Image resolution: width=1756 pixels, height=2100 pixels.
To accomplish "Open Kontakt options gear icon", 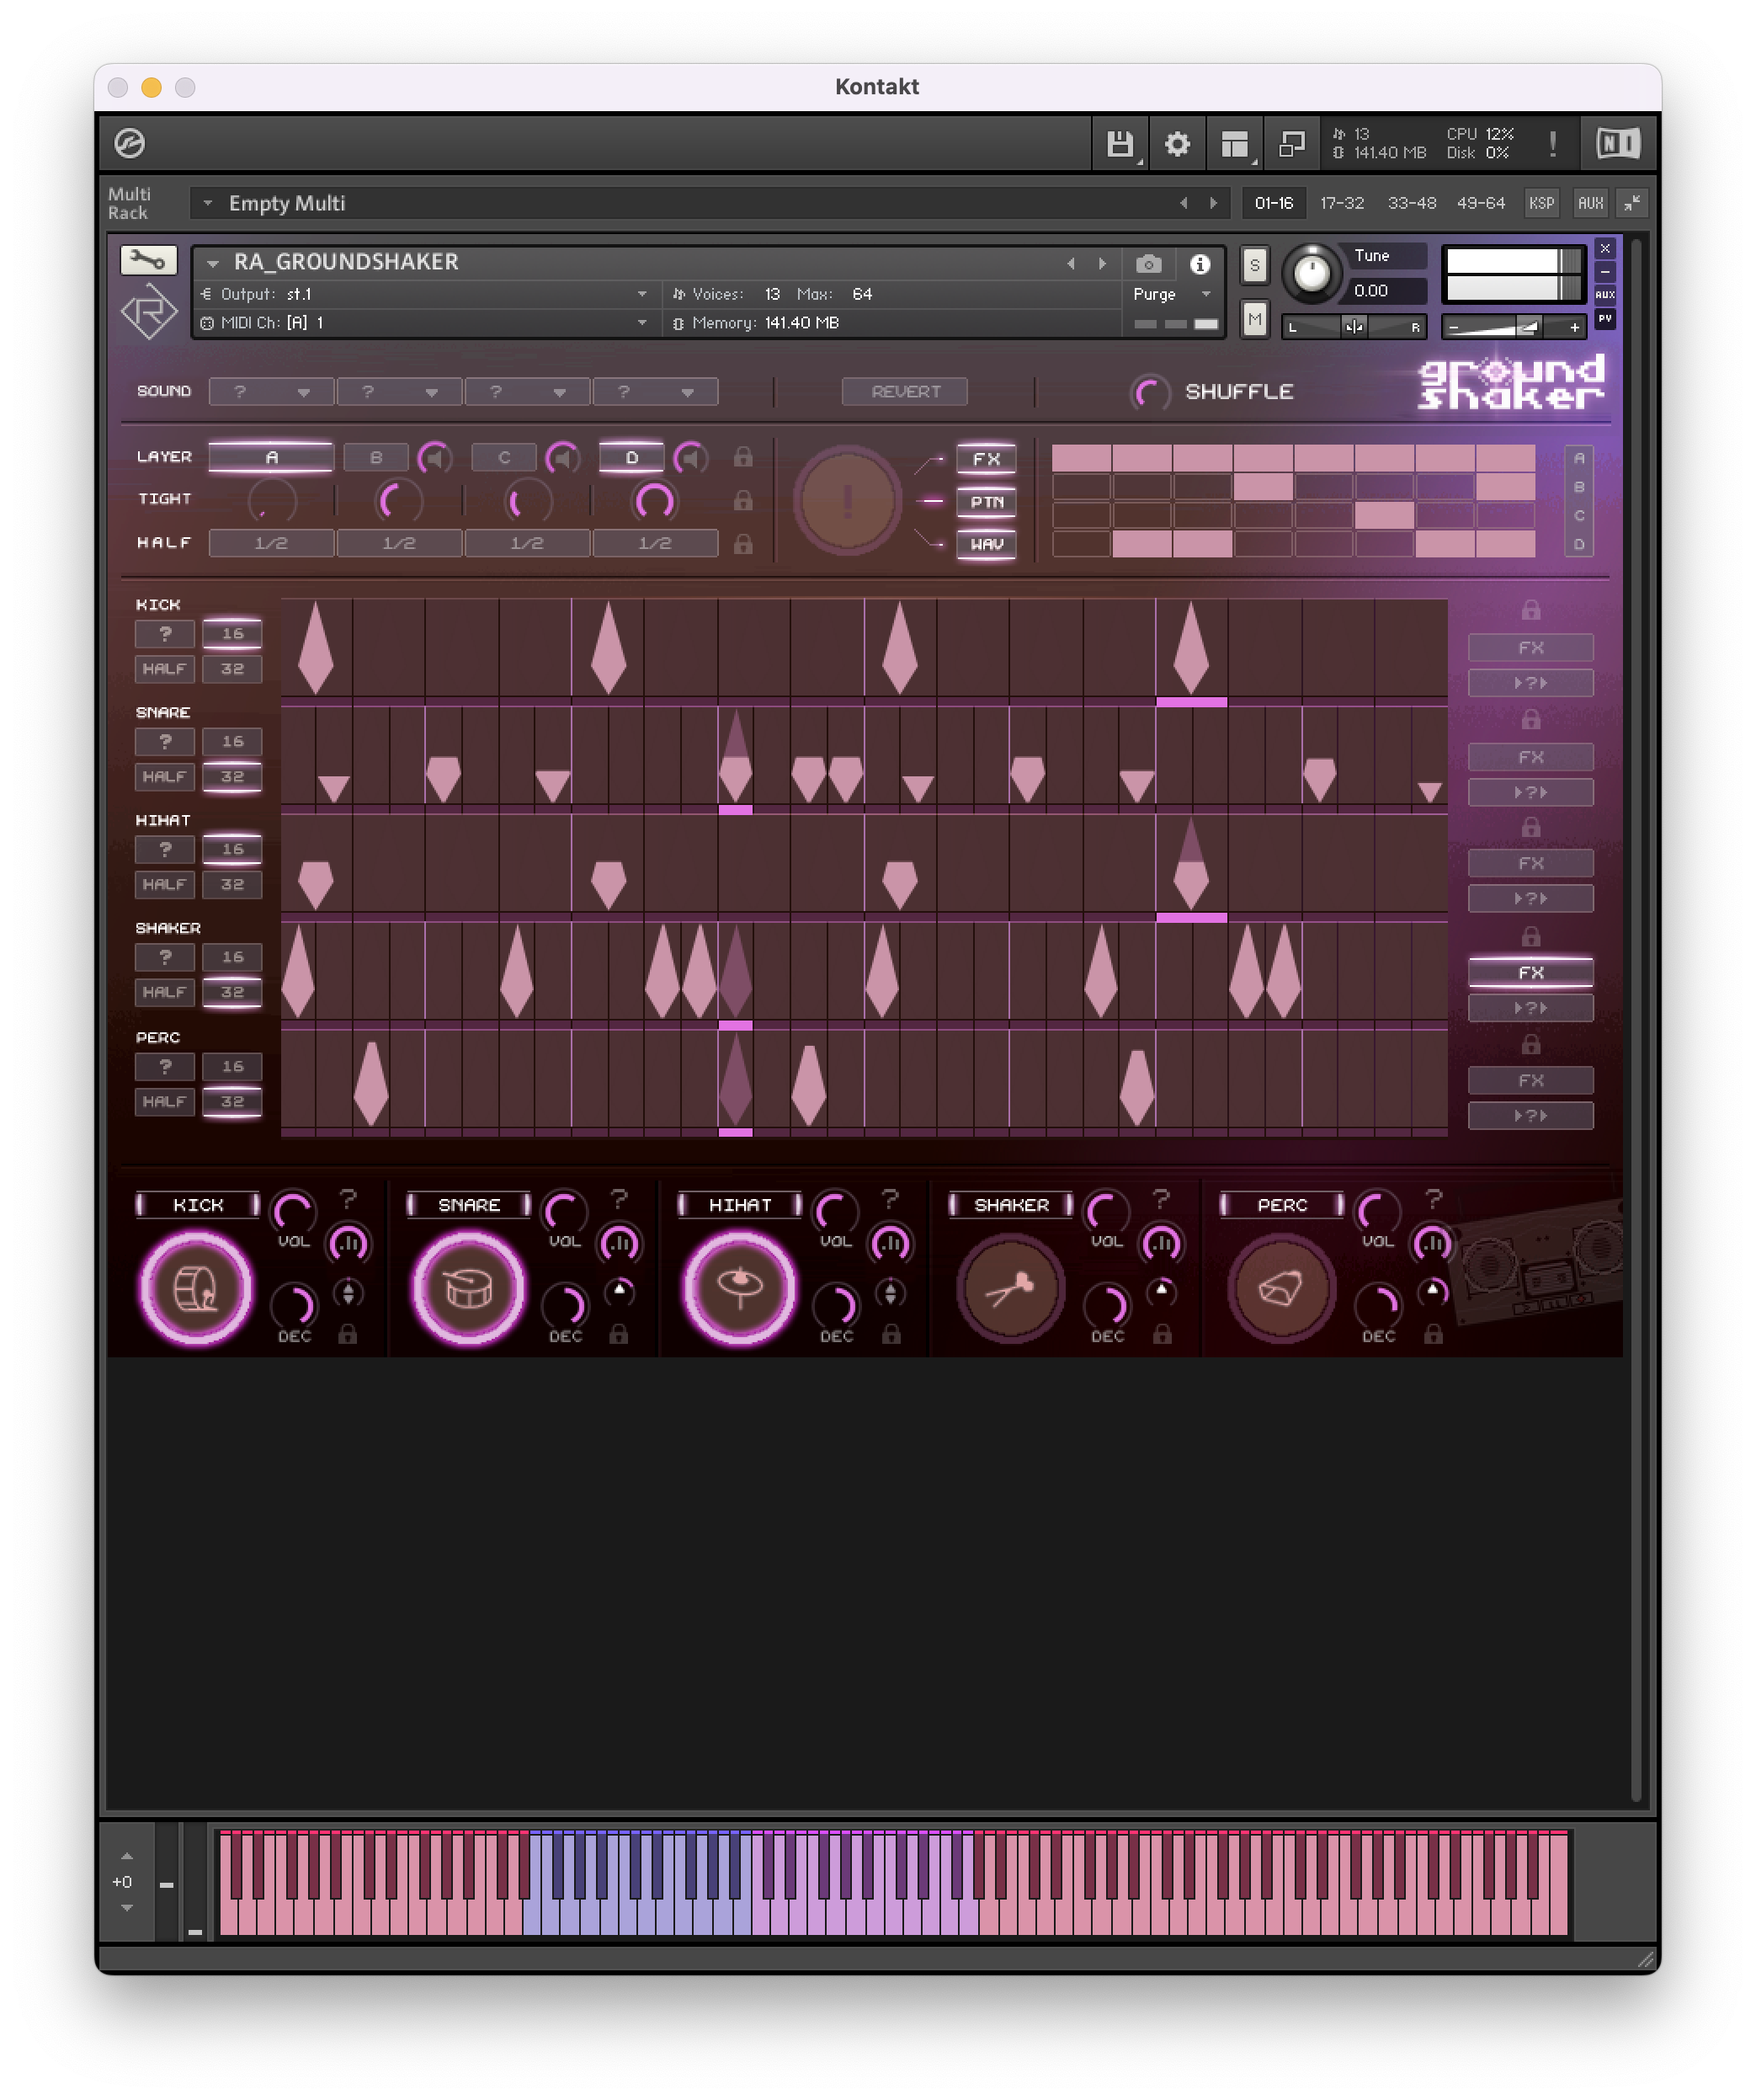I will tap(1177, 144).
